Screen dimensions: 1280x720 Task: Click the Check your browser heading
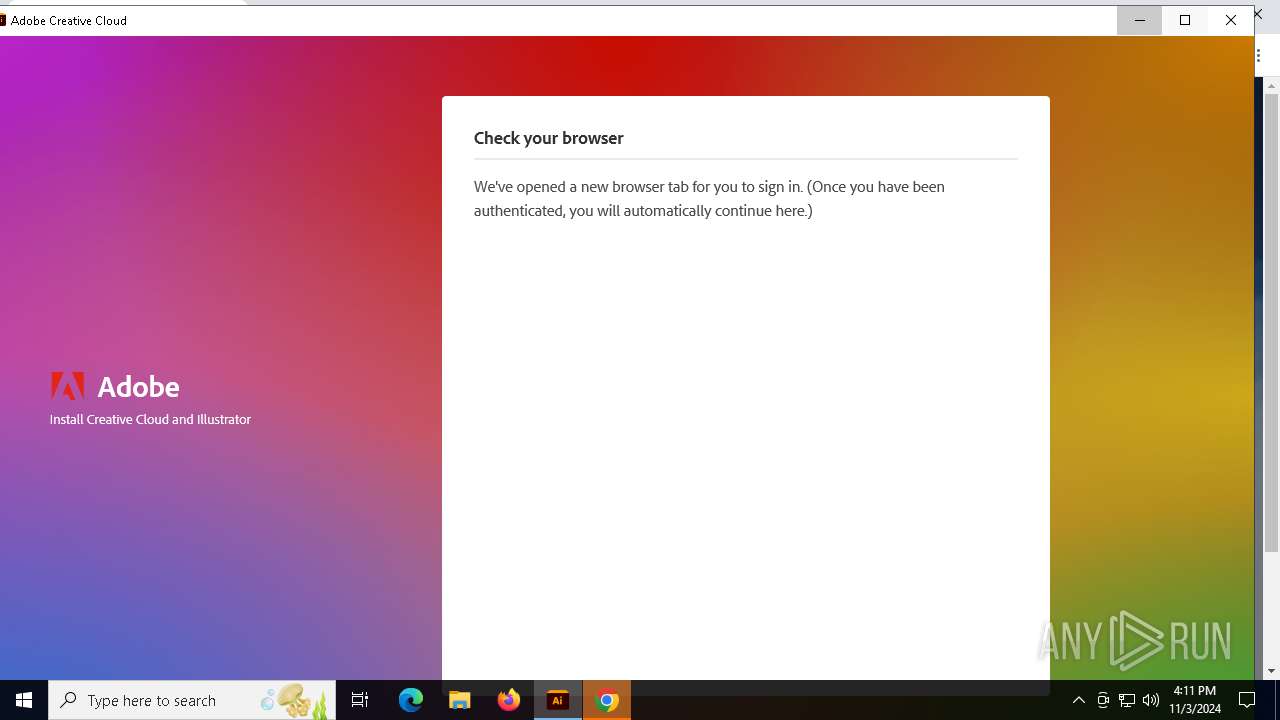(x=548, y=138)
